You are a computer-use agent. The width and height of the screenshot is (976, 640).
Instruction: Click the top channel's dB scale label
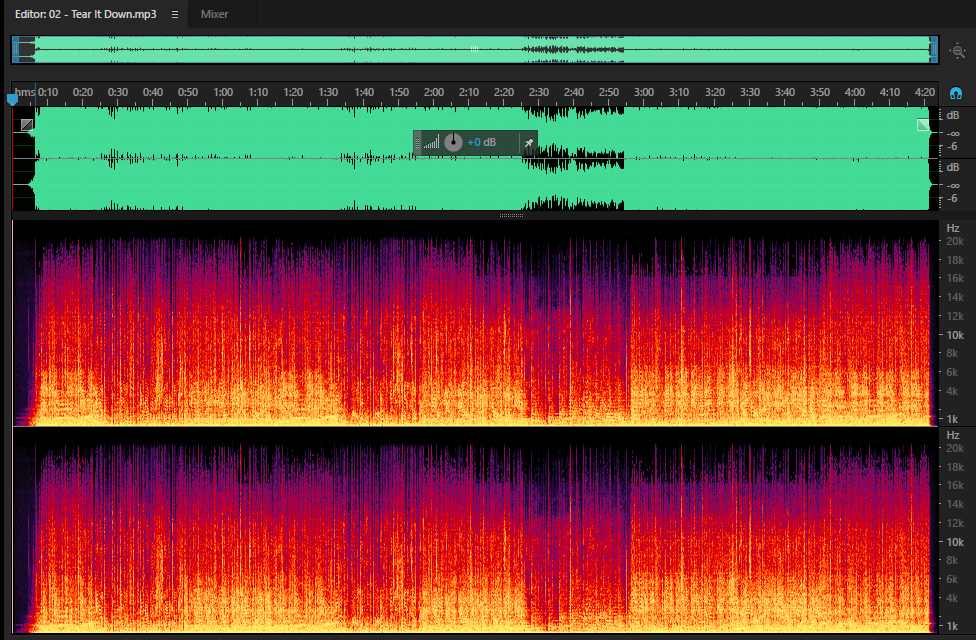pyautogui.click(x=953, y=115)
